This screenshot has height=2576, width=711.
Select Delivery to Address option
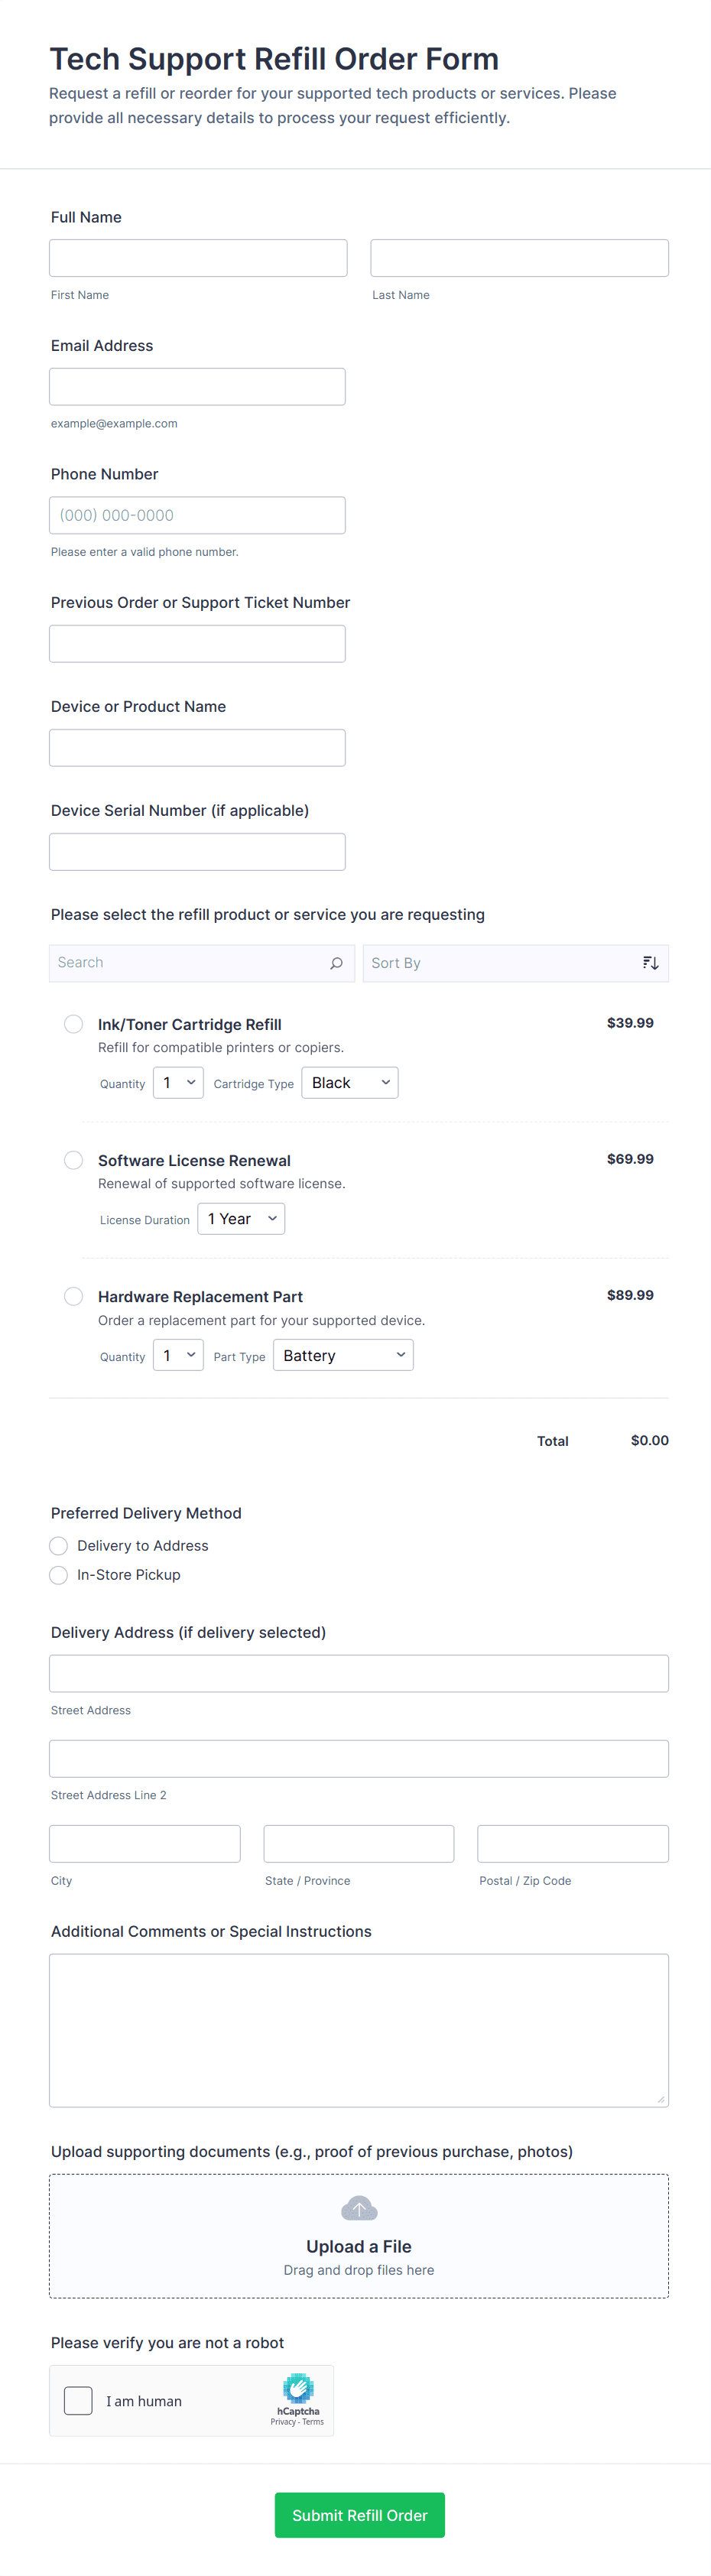59,1546
